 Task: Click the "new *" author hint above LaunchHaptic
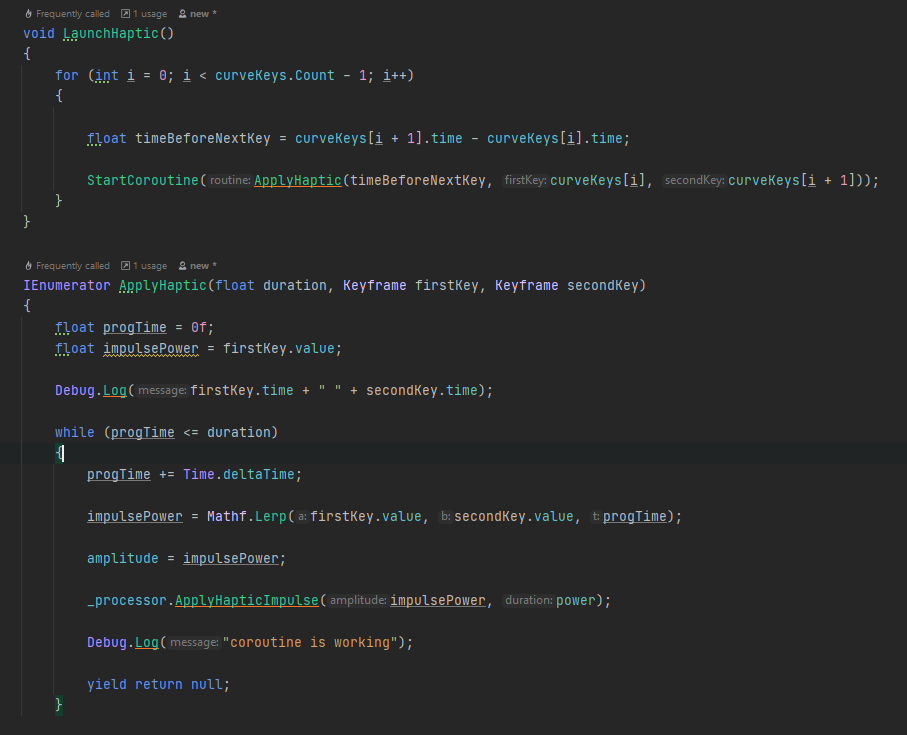[x=197, y=14]
